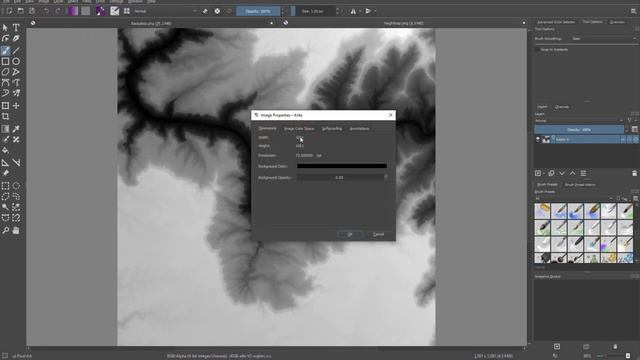Viewport: 640px width, 360px height.
Task: Select the Shape Select arrow tool
Action: point(5,28)
